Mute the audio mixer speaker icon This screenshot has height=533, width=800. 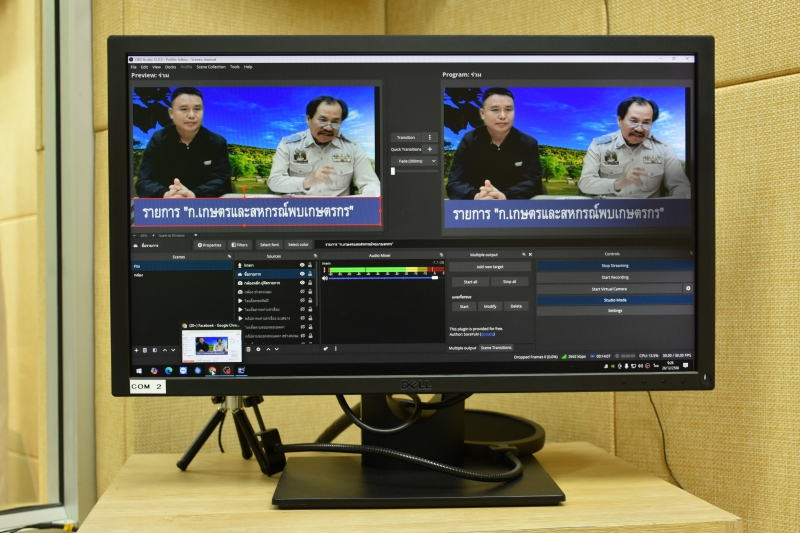point(325,278)
